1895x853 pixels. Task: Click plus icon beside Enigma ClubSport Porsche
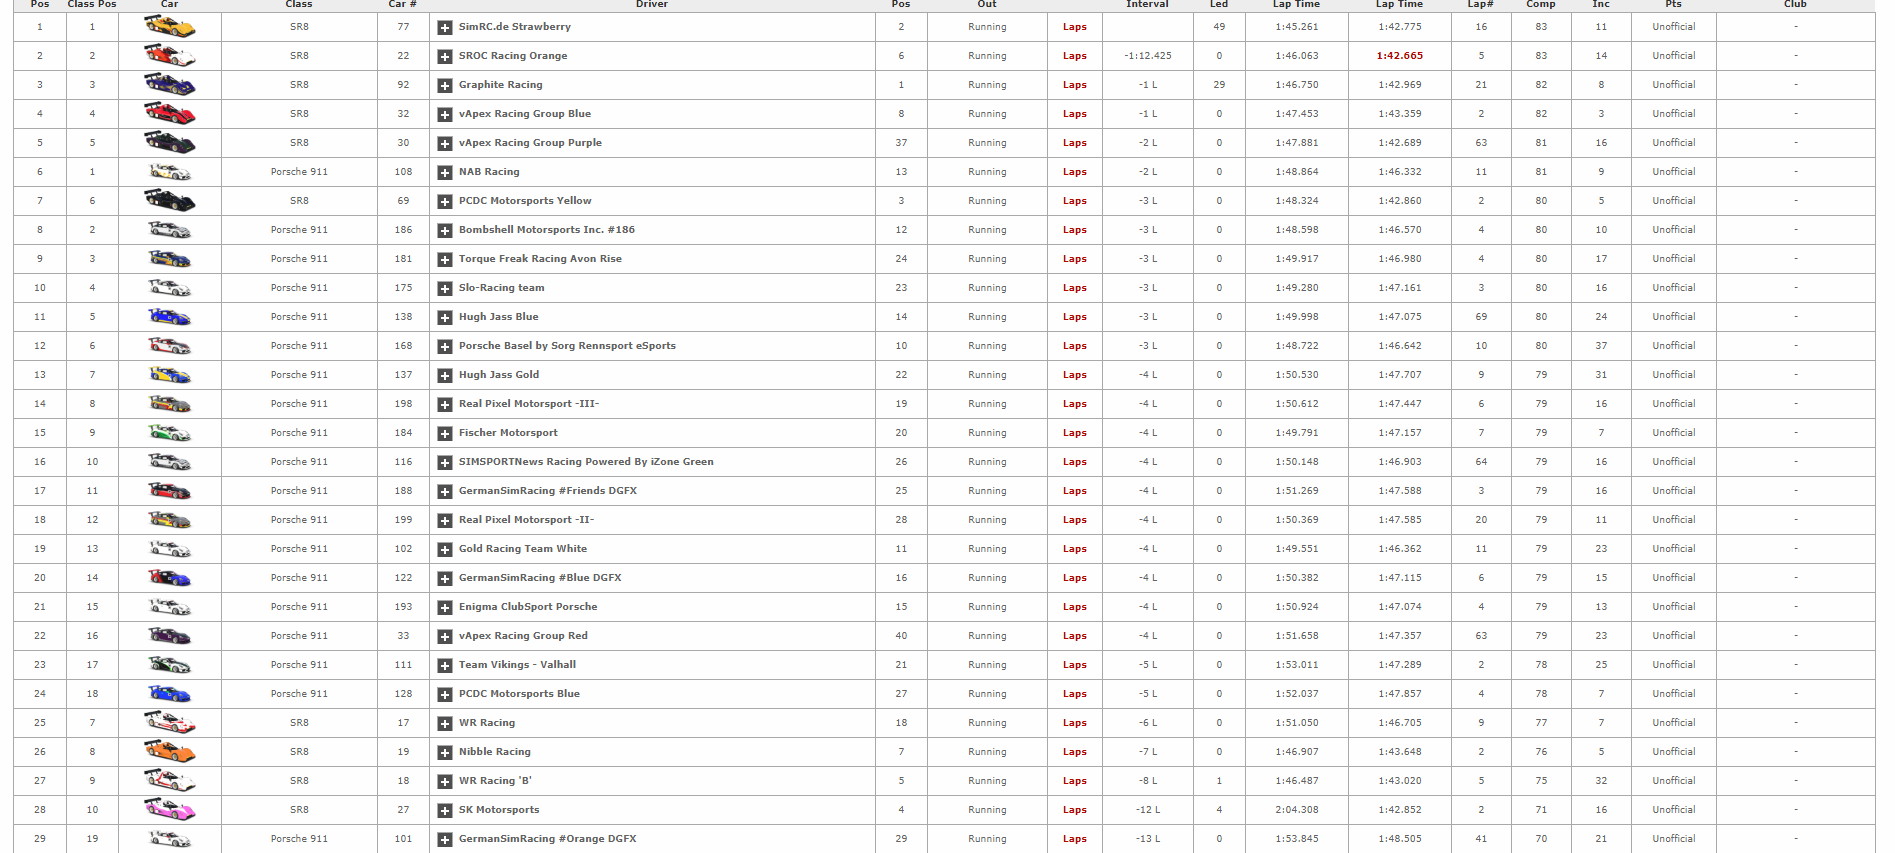point(445,608)
